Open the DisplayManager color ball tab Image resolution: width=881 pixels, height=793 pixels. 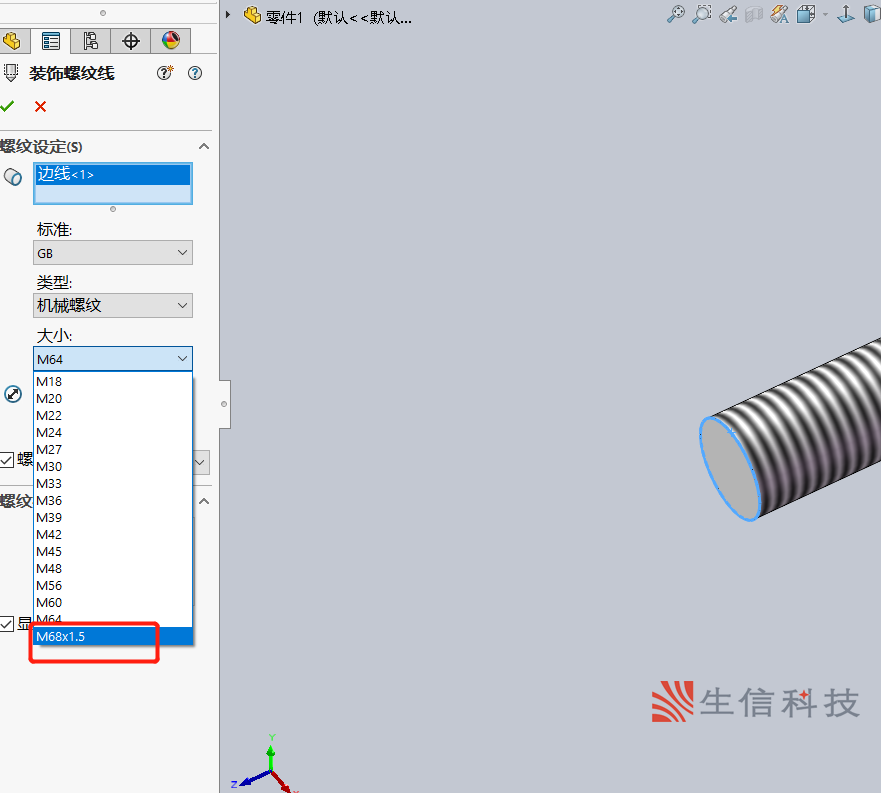click(171, 41)
